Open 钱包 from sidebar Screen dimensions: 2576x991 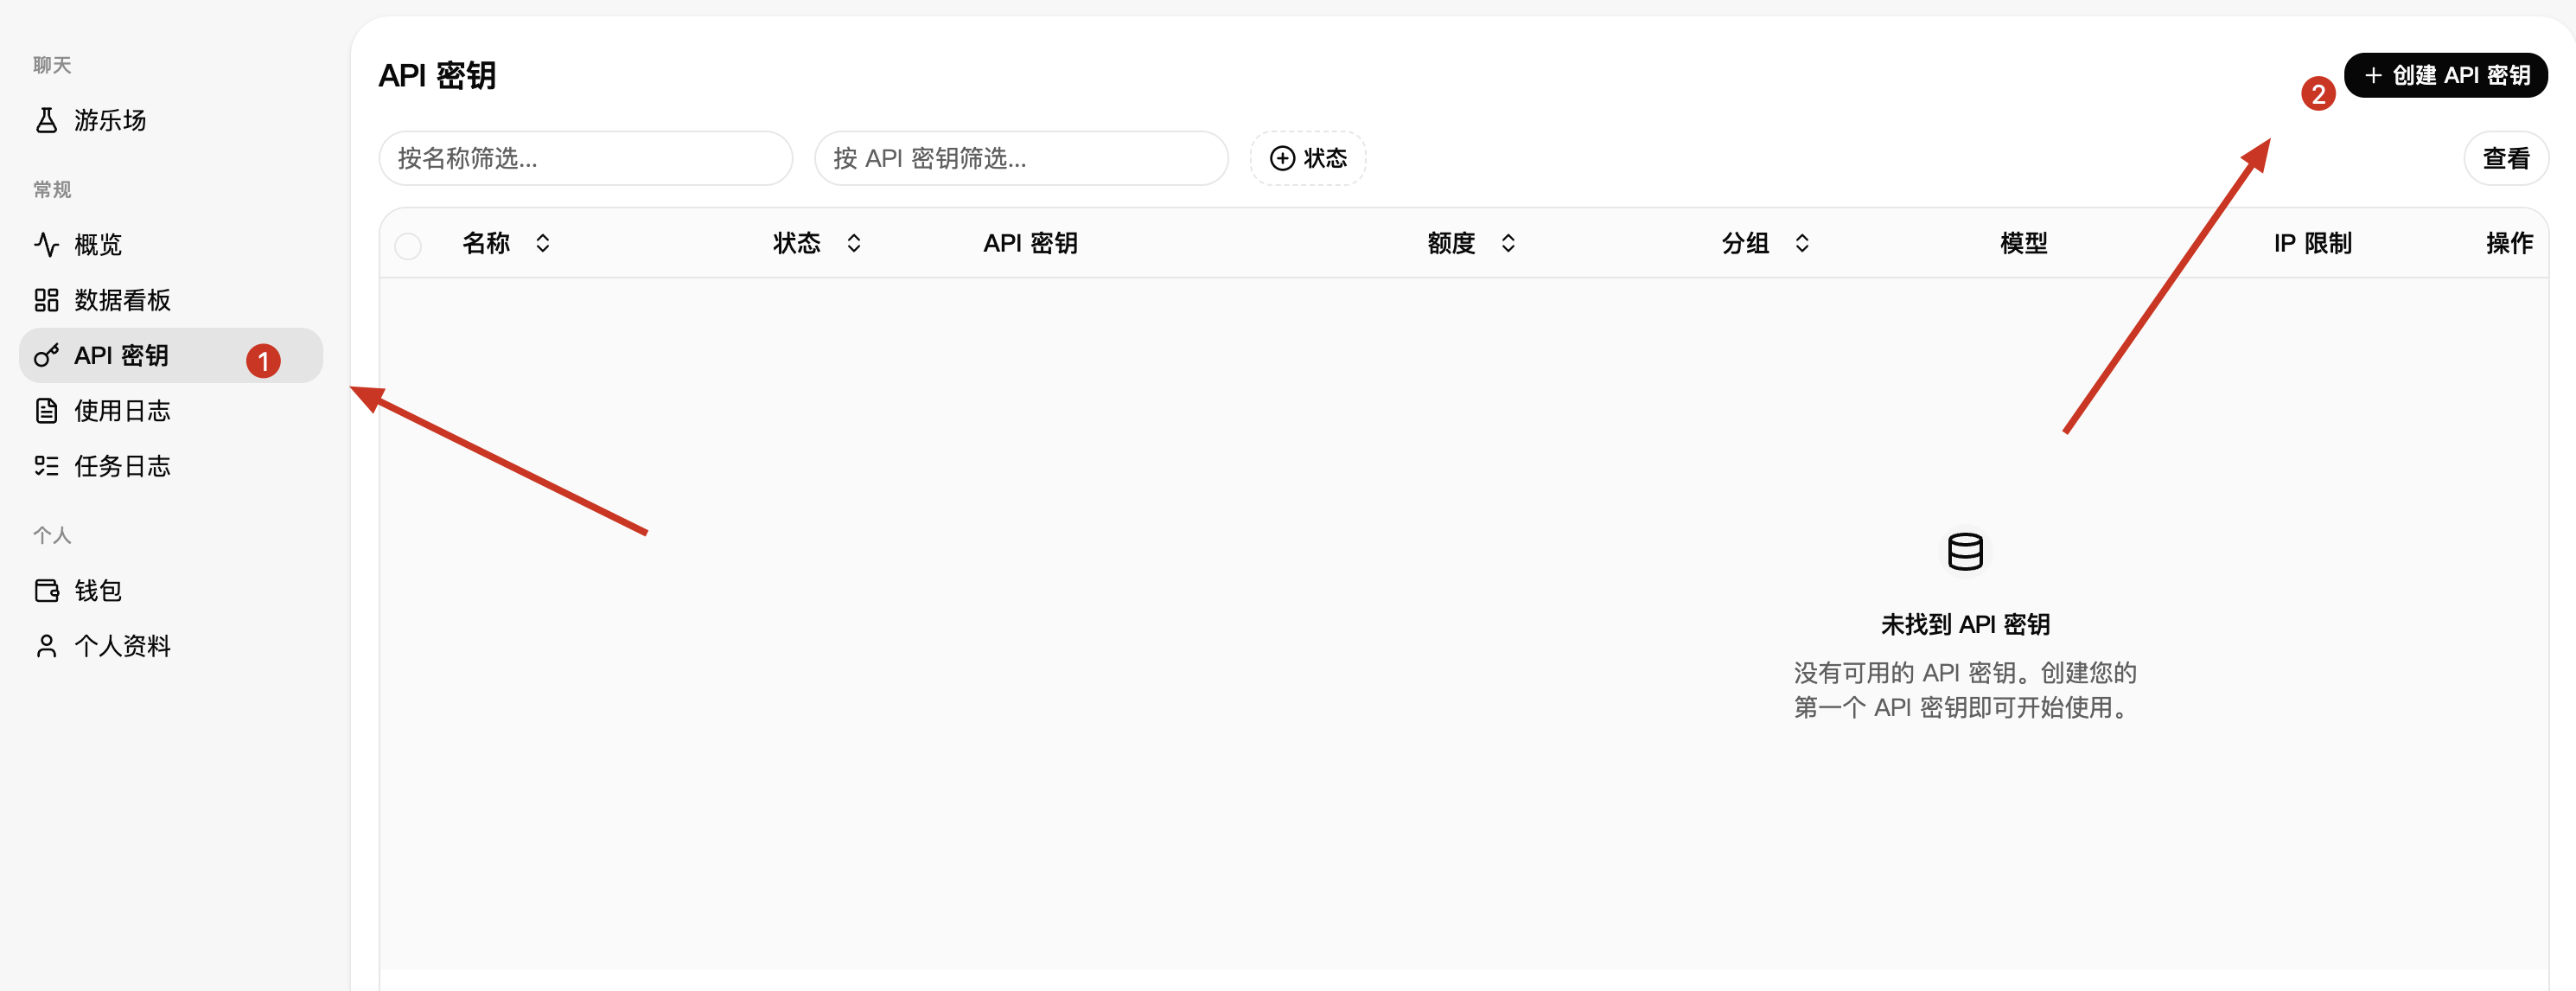[x=171, y=591]
